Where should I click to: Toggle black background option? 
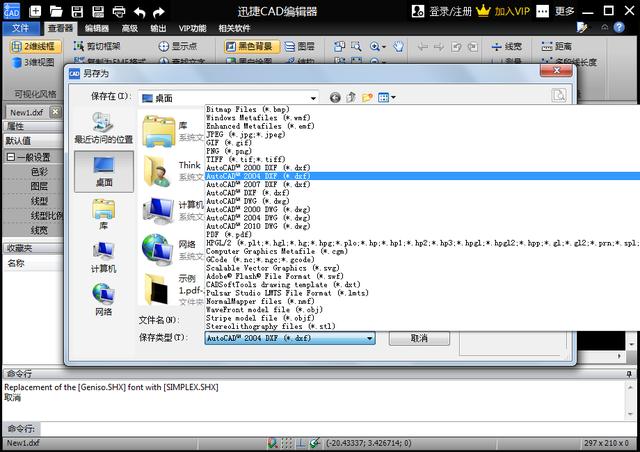(252, 47)
